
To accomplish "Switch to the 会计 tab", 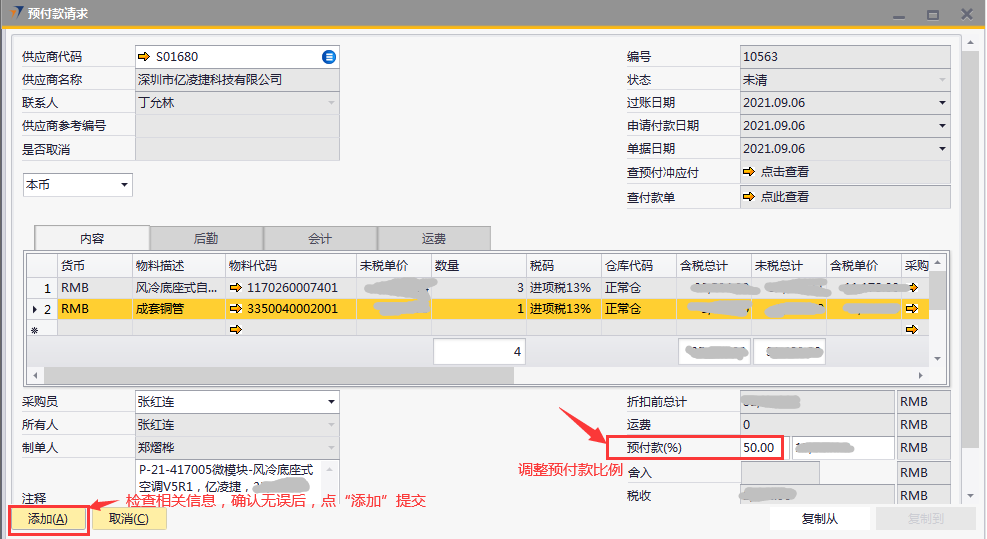I will point(320,238).
